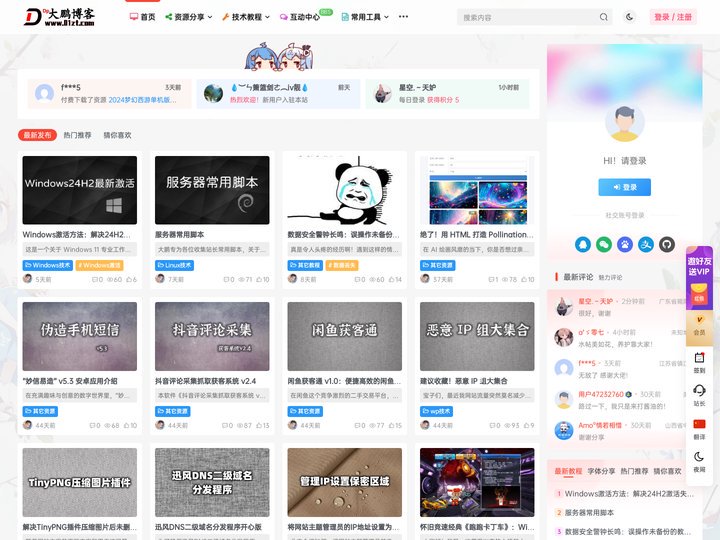Select the 魅力评论 tab
This screenshot has height=540, width=720.
coord(610,277)
